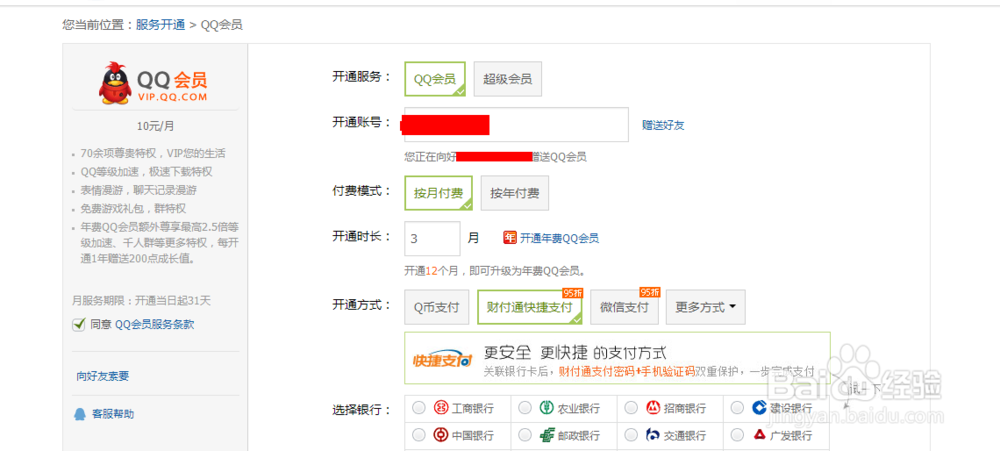Screen dimensions: 1000x451
Task: Select the 农业银行 radio button
Action: pyautogui.click(x=525, y=408)
